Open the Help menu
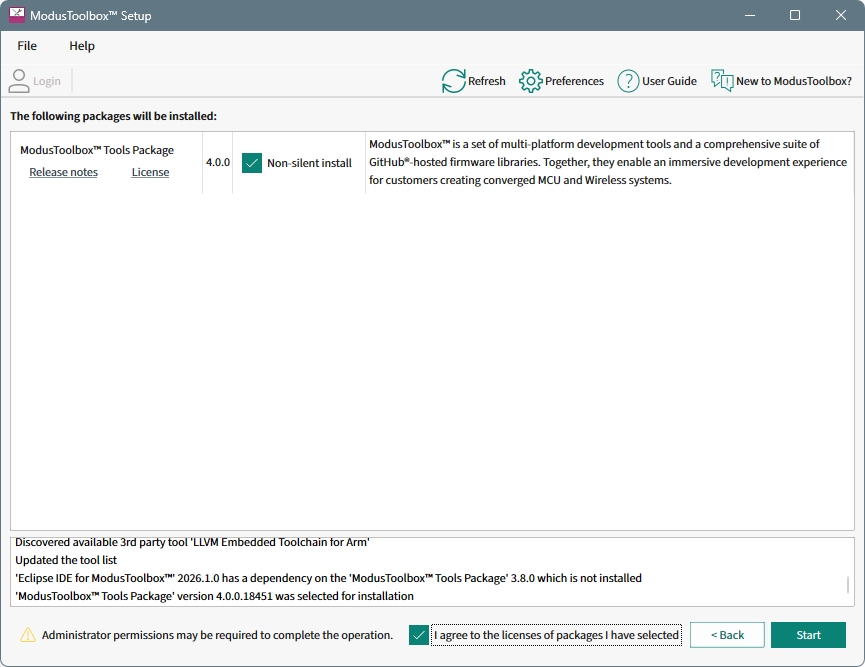Screen dimensions: 865x667 pos(82,46)
